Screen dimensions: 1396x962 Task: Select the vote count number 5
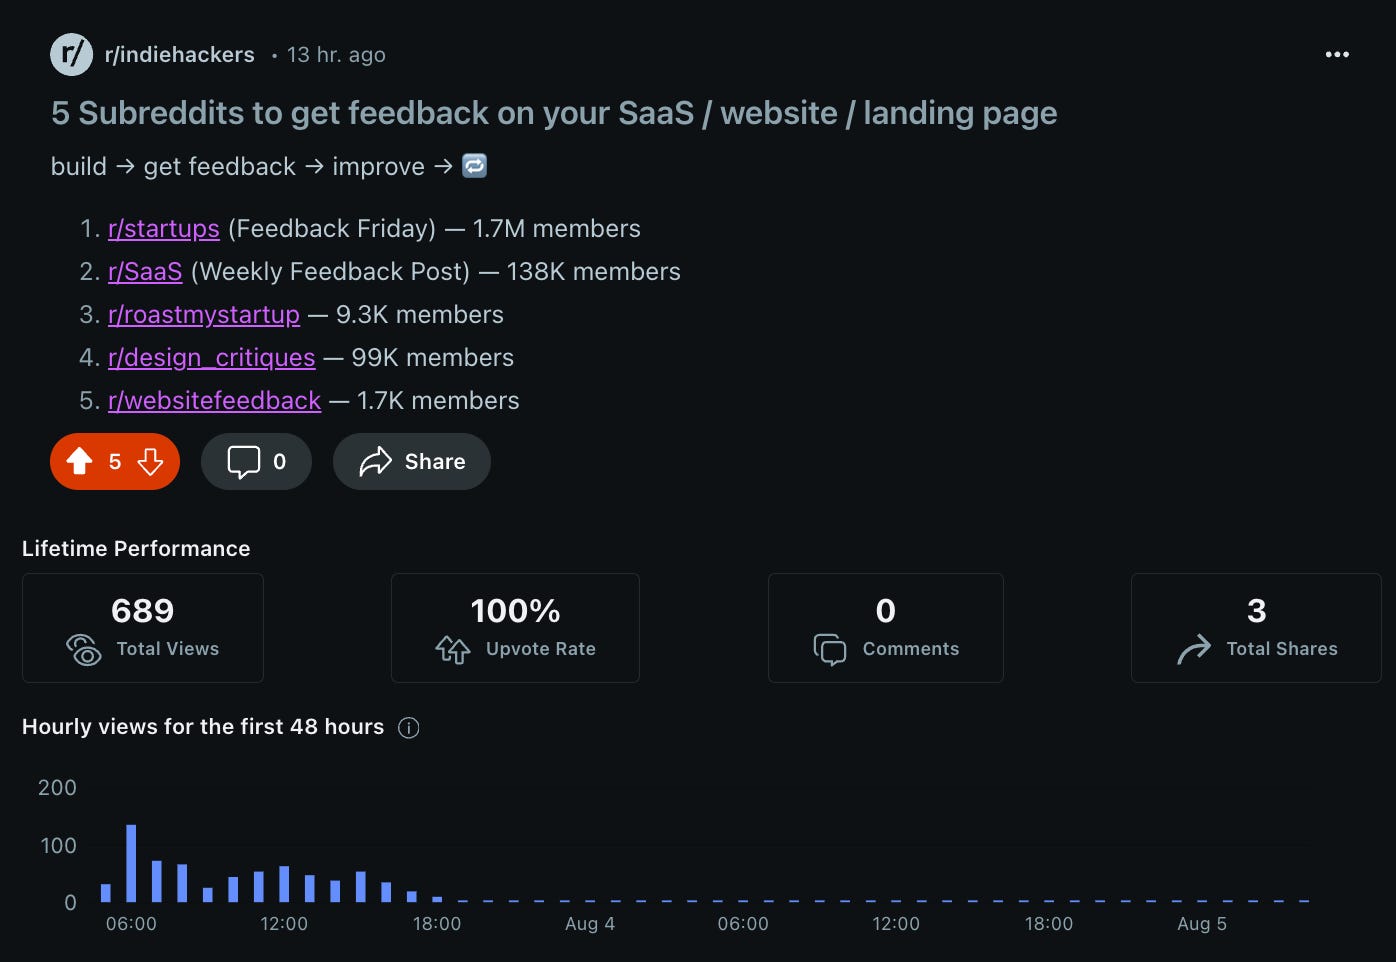[x=115, y=461]
